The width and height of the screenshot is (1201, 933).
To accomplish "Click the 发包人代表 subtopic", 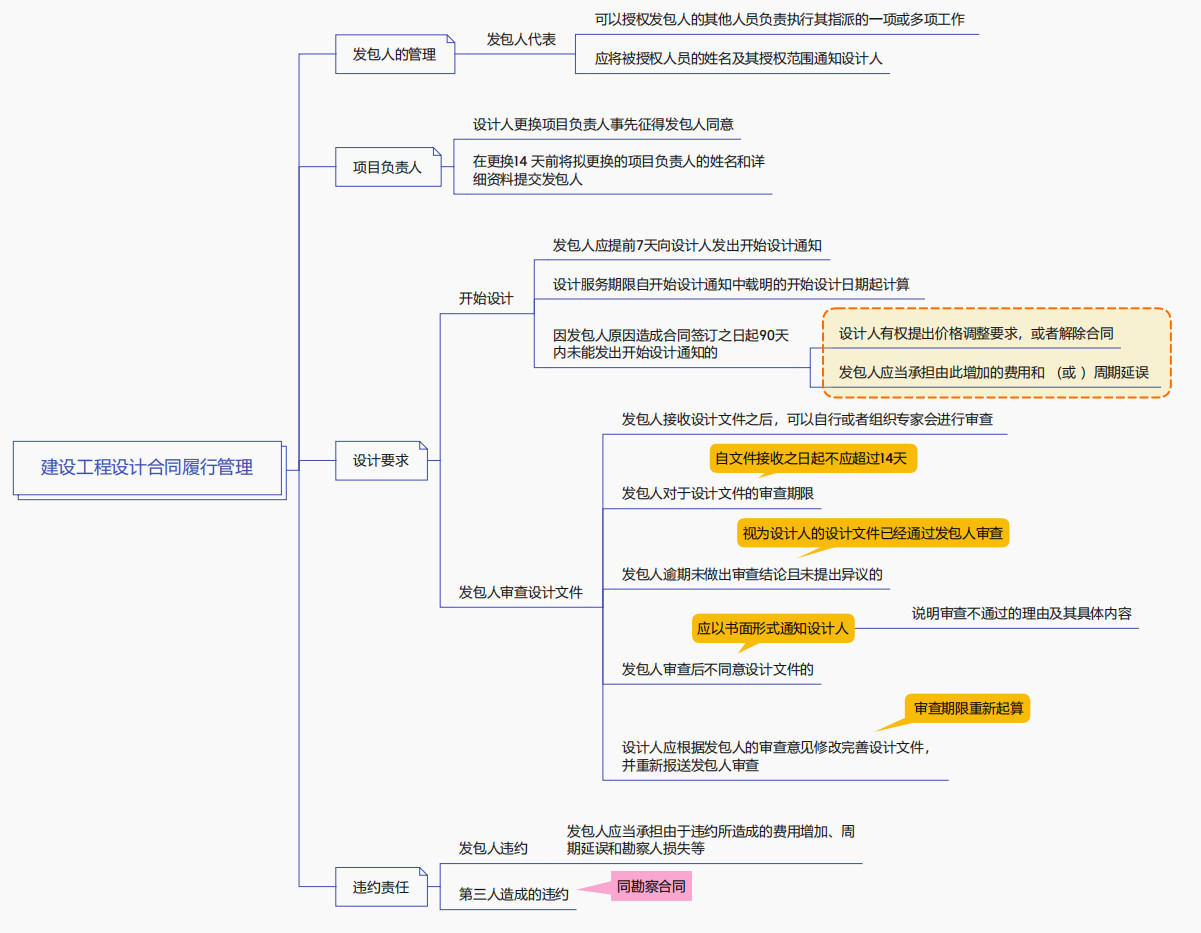I will point(521,40).
